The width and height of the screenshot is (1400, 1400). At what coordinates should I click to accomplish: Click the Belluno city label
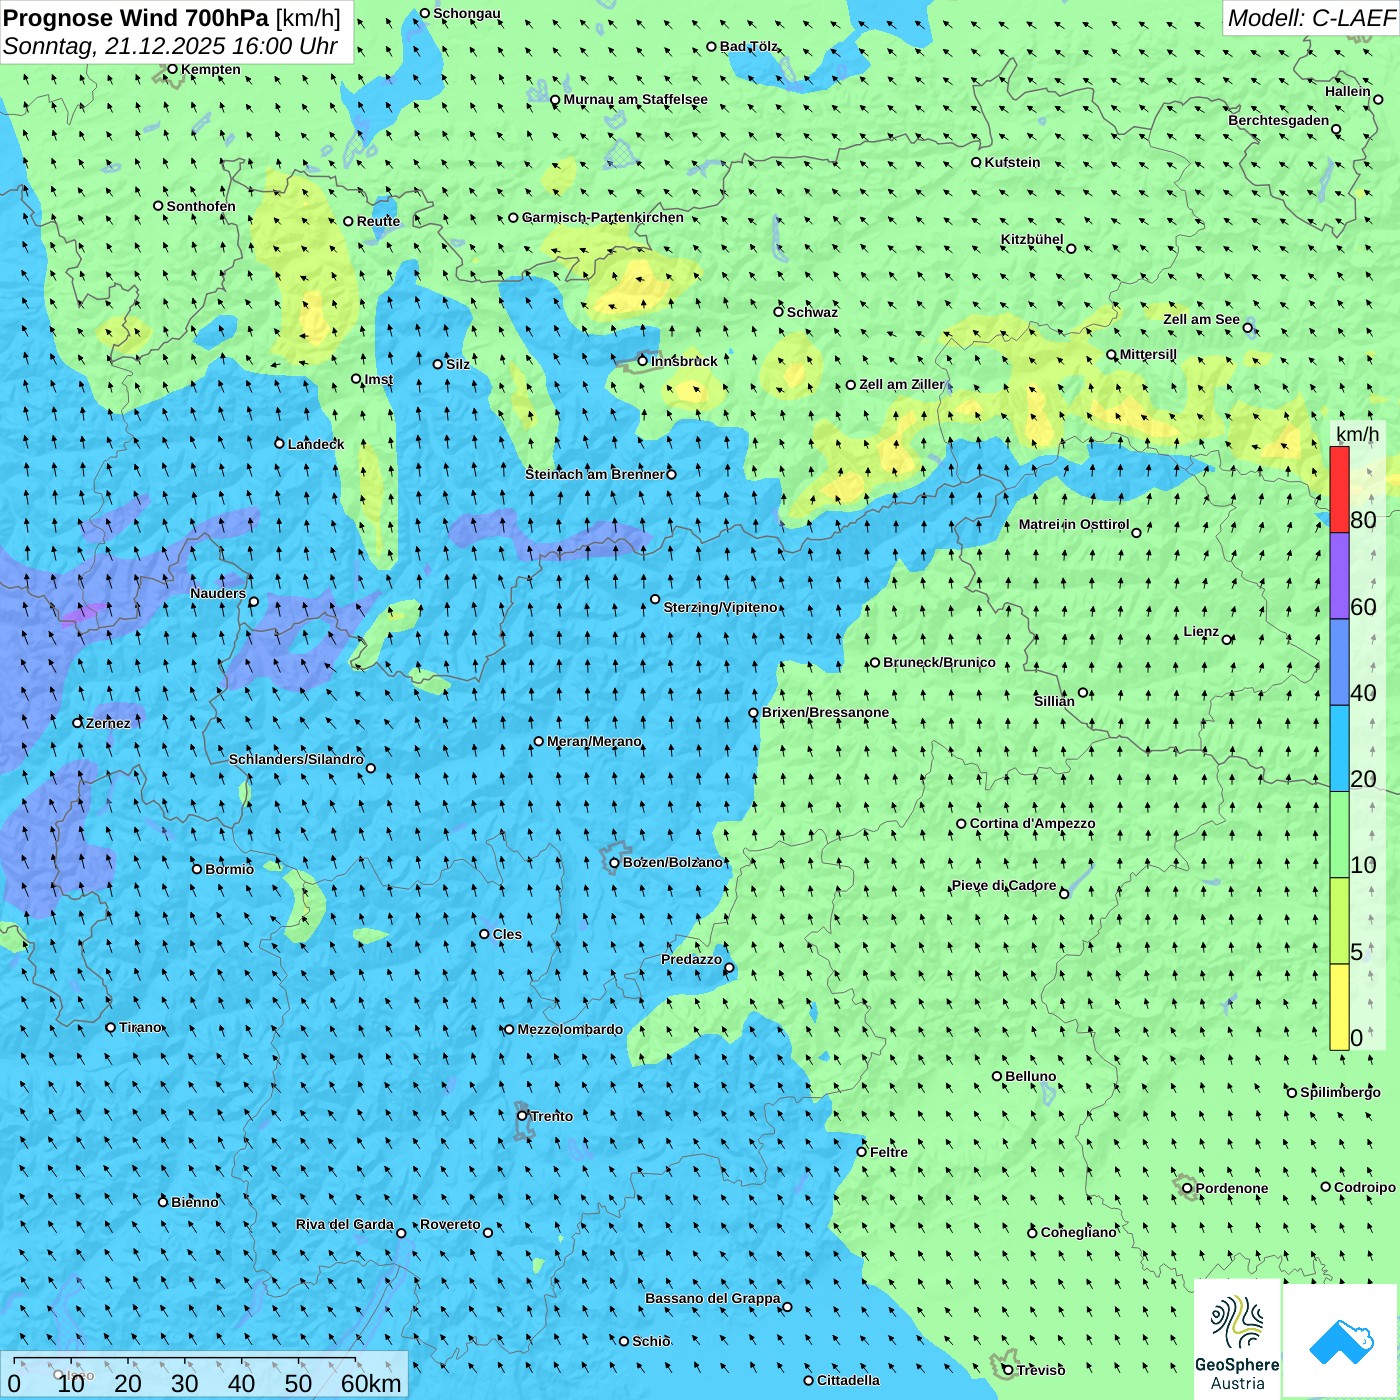[x=1031, y=1077]
